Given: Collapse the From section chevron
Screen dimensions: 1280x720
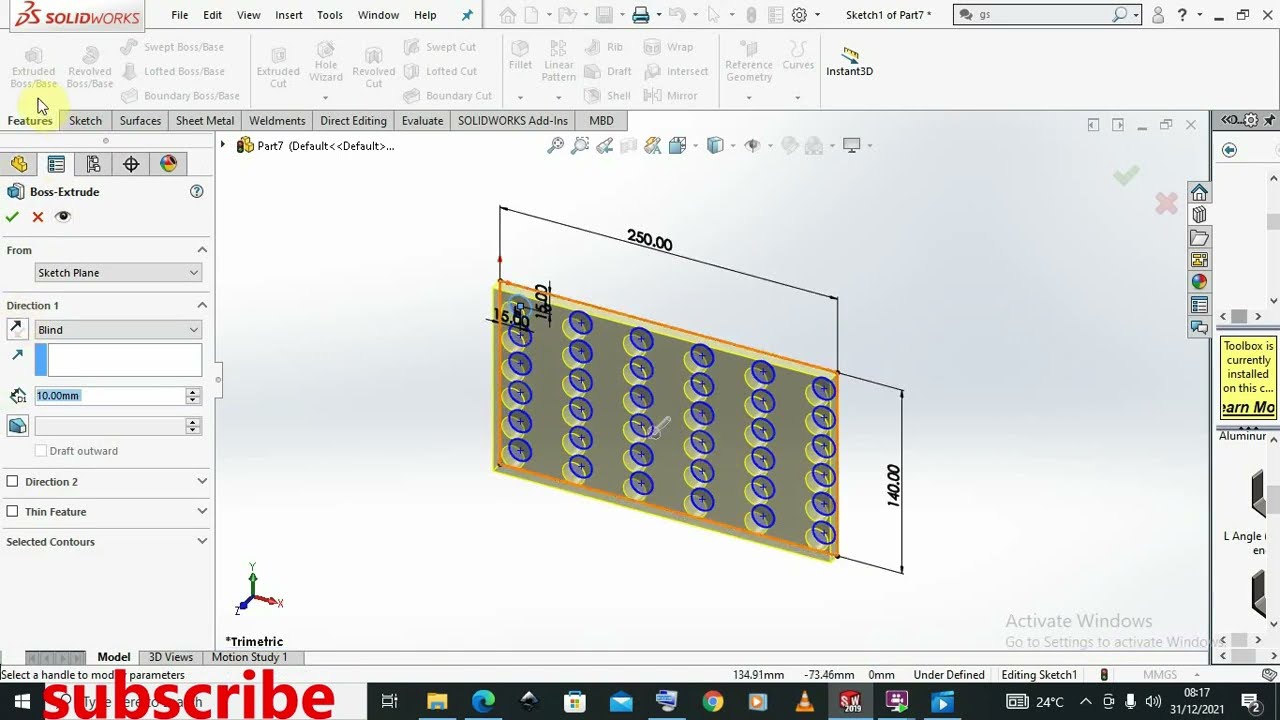Looking at the screenshot, I should (202, 250).
